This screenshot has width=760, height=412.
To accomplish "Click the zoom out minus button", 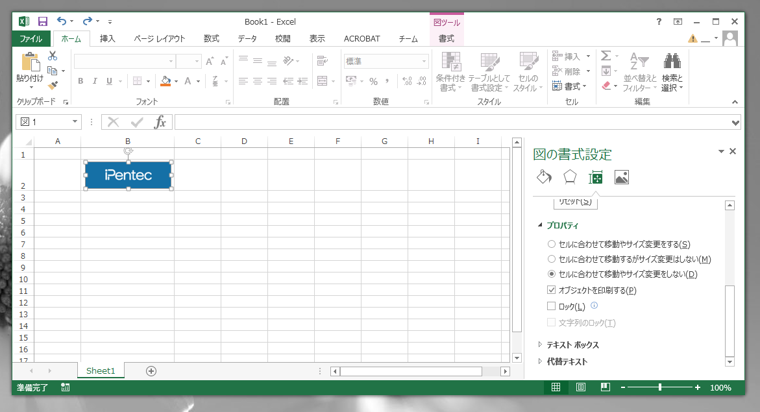I will pos(623,387).
